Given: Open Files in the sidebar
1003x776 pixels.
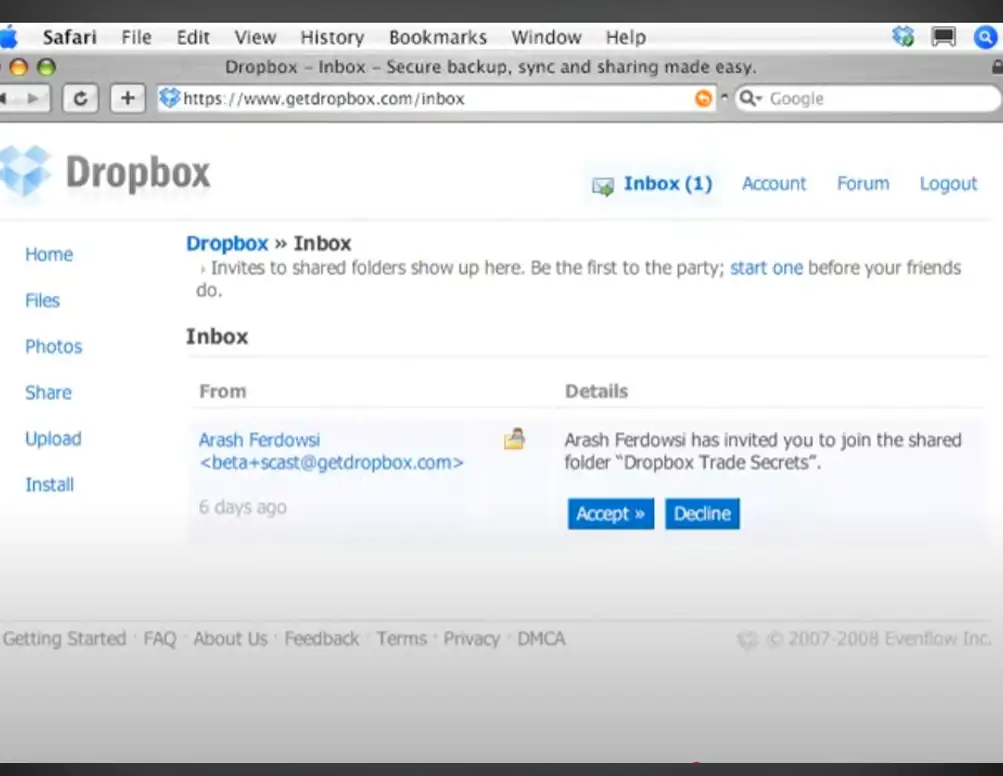Looking at the screenshot, I should coord(42,301).
